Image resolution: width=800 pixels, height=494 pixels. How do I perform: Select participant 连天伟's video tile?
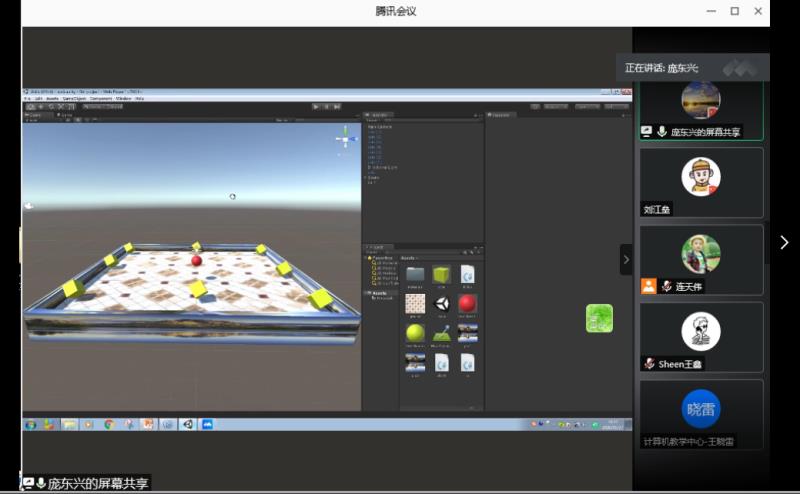701,259
